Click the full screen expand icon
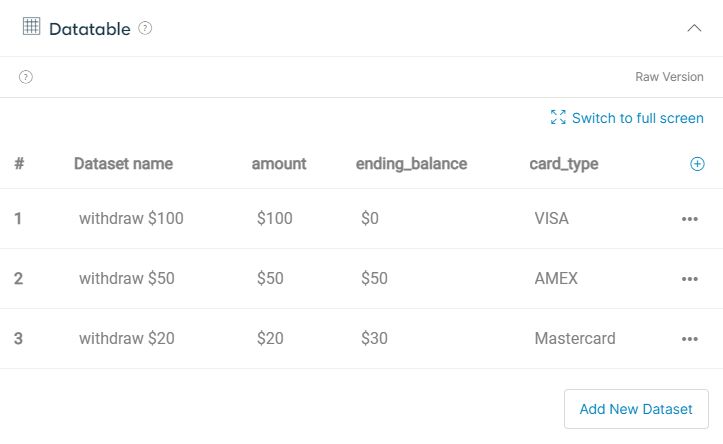723x444 pixels. pyautogui.click(x=558, y=118)
